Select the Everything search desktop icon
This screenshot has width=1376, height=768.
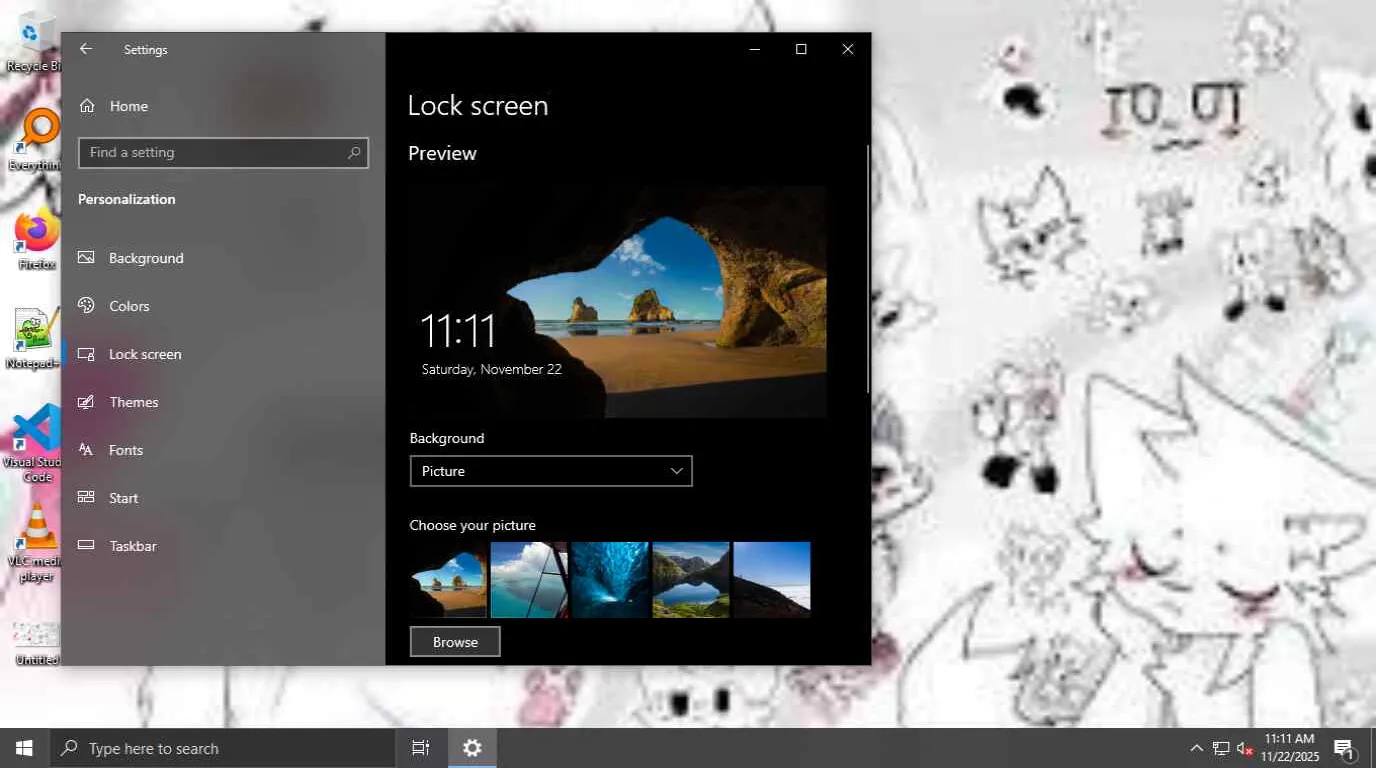tap(36, 140)
